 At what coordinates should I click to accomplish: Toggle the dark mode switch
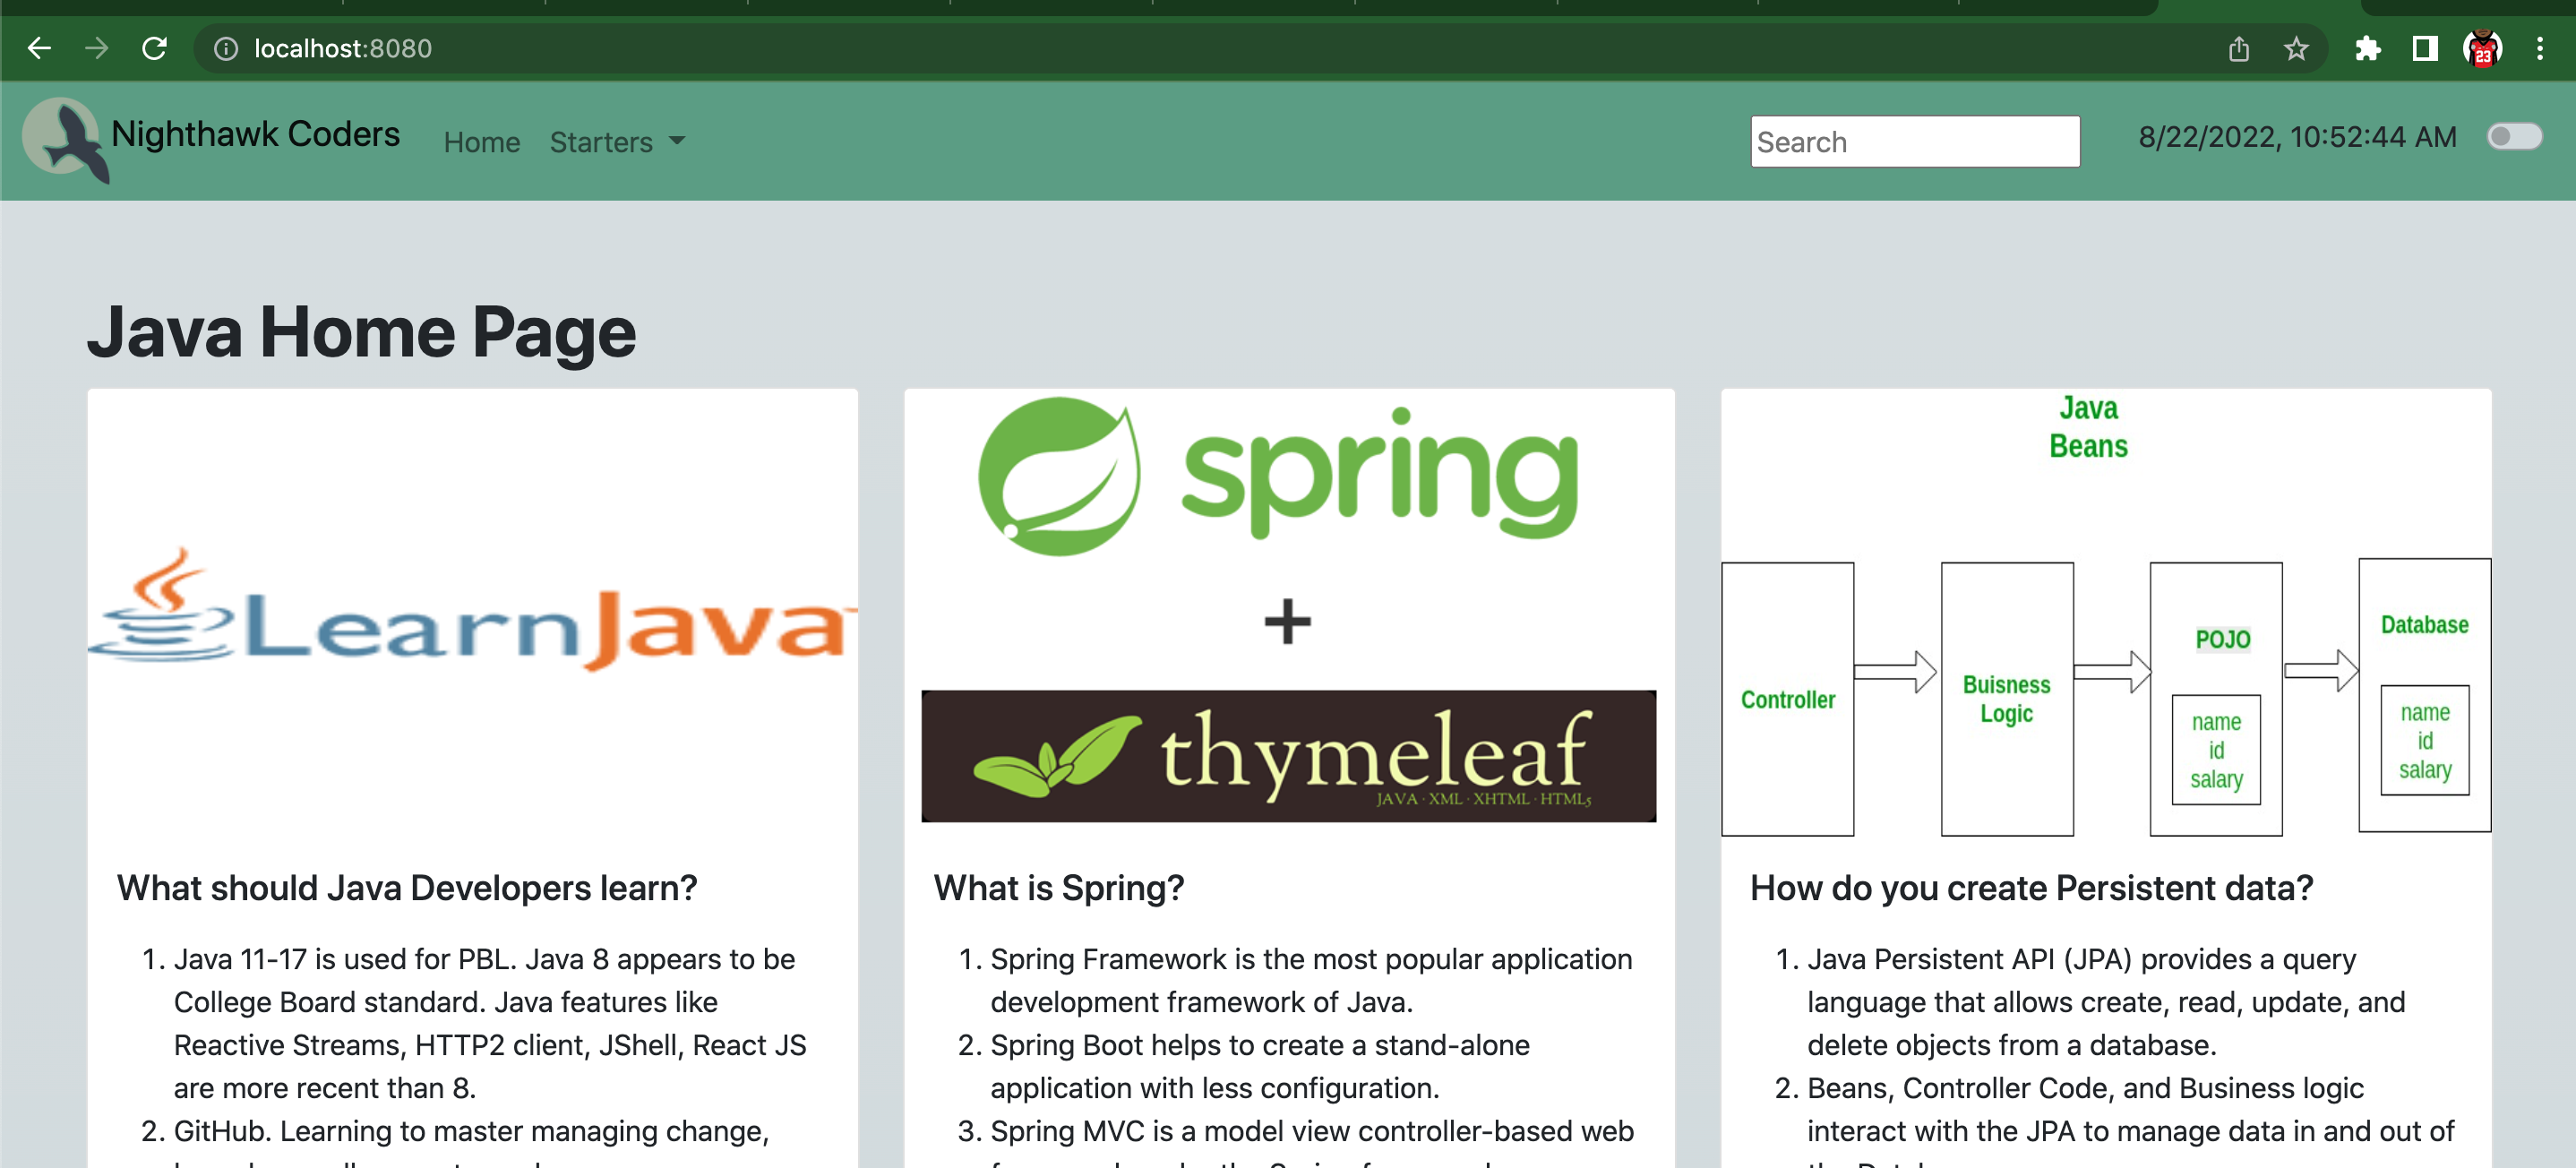(x=2514, y=137)
